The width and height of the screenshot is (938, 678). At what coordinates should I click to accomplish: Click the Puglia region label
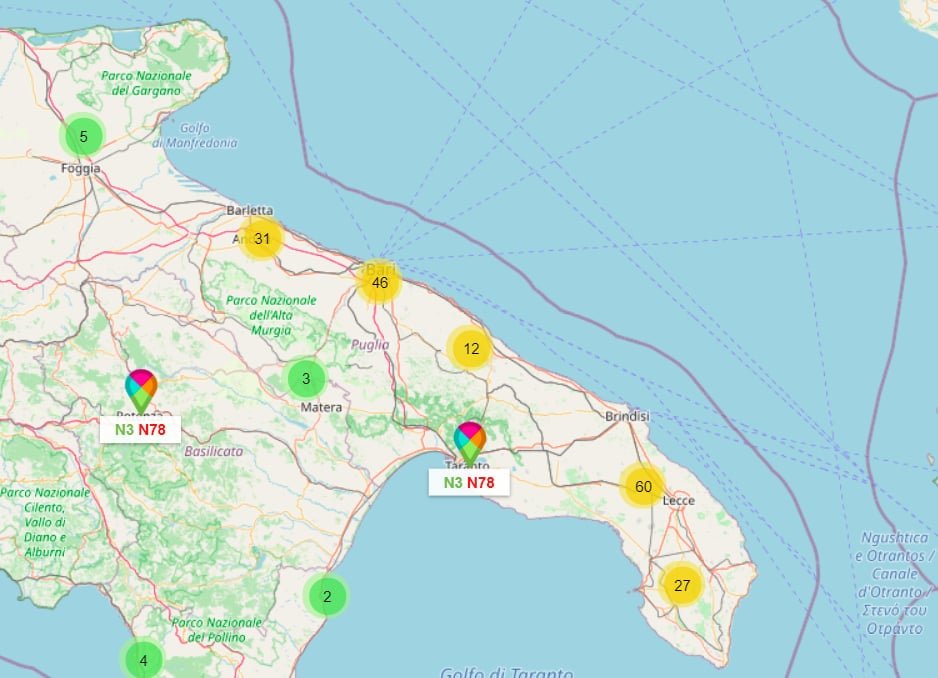370,345
